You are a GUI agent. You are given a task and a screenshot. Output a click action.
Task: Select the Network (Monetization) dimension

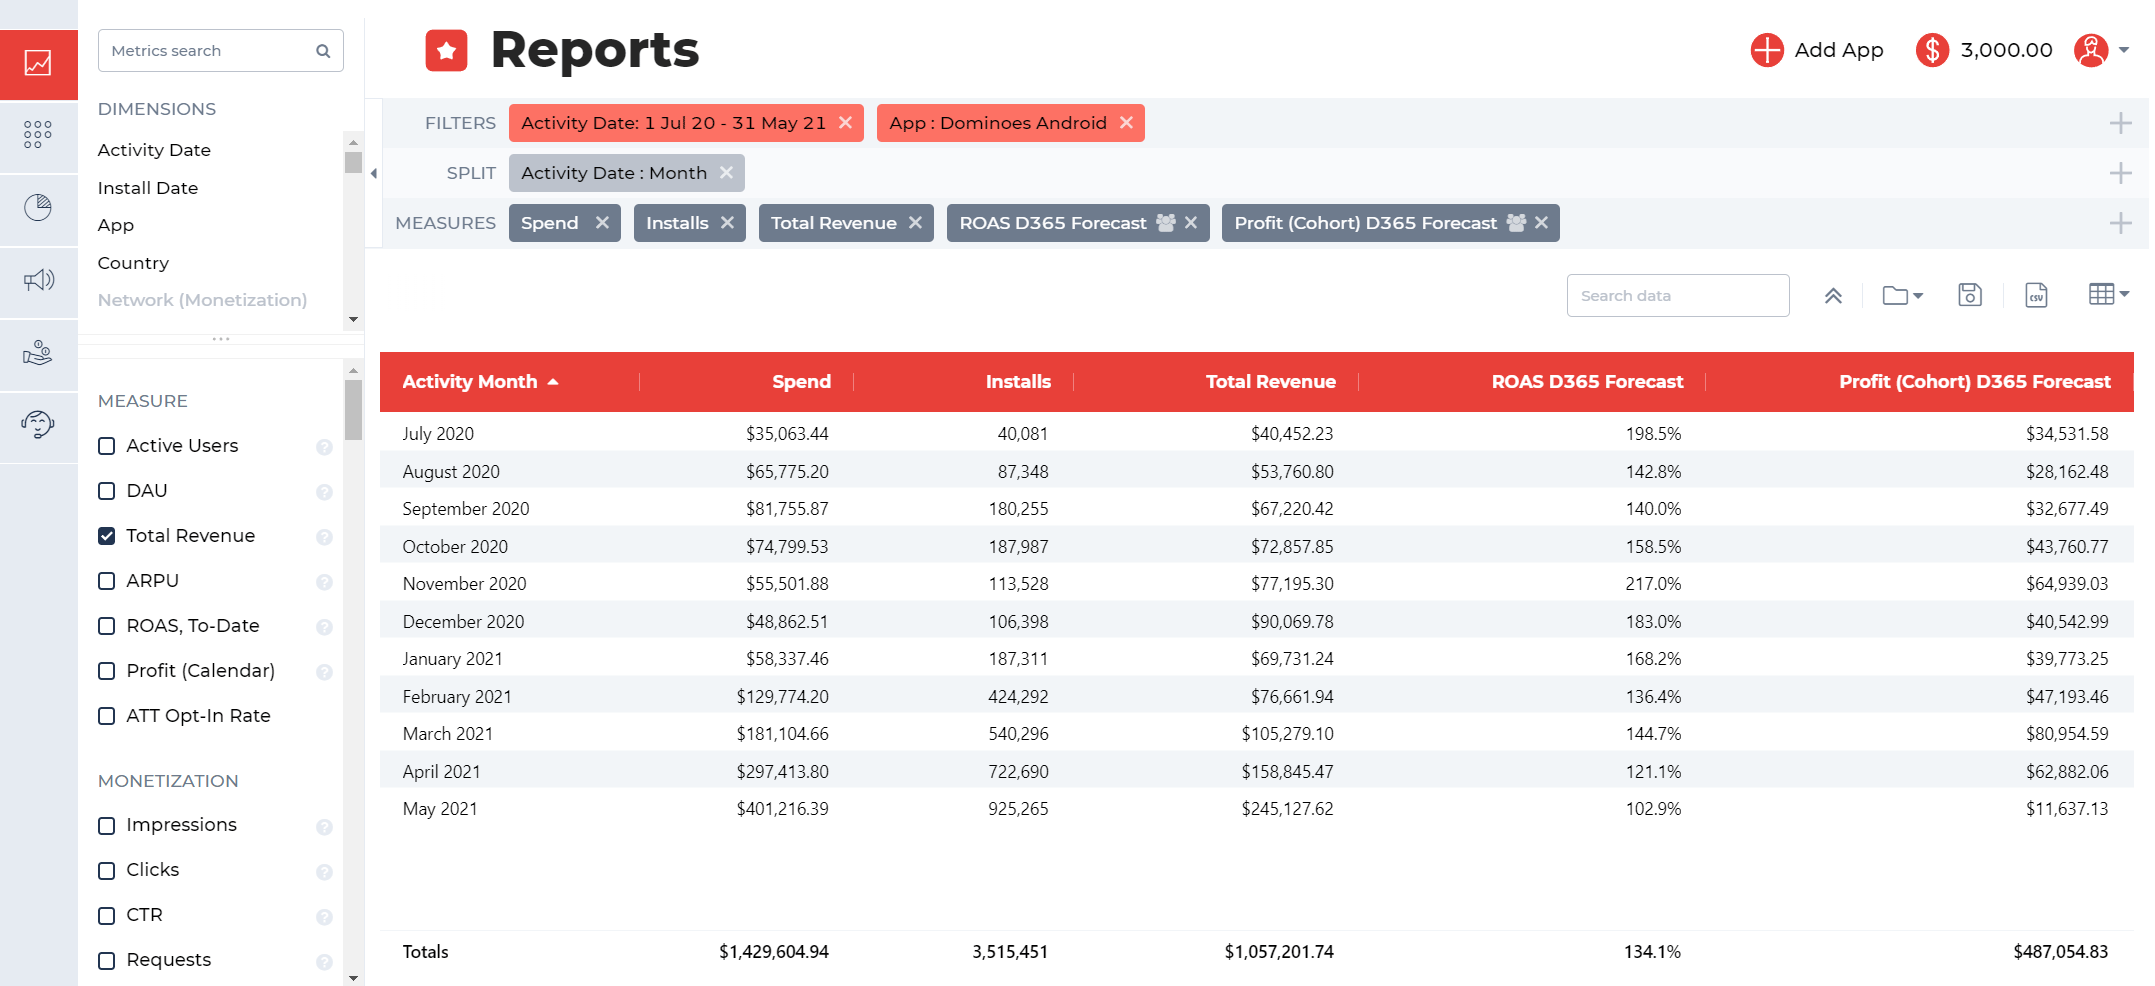pyautogui.click(x=202, y=300)
